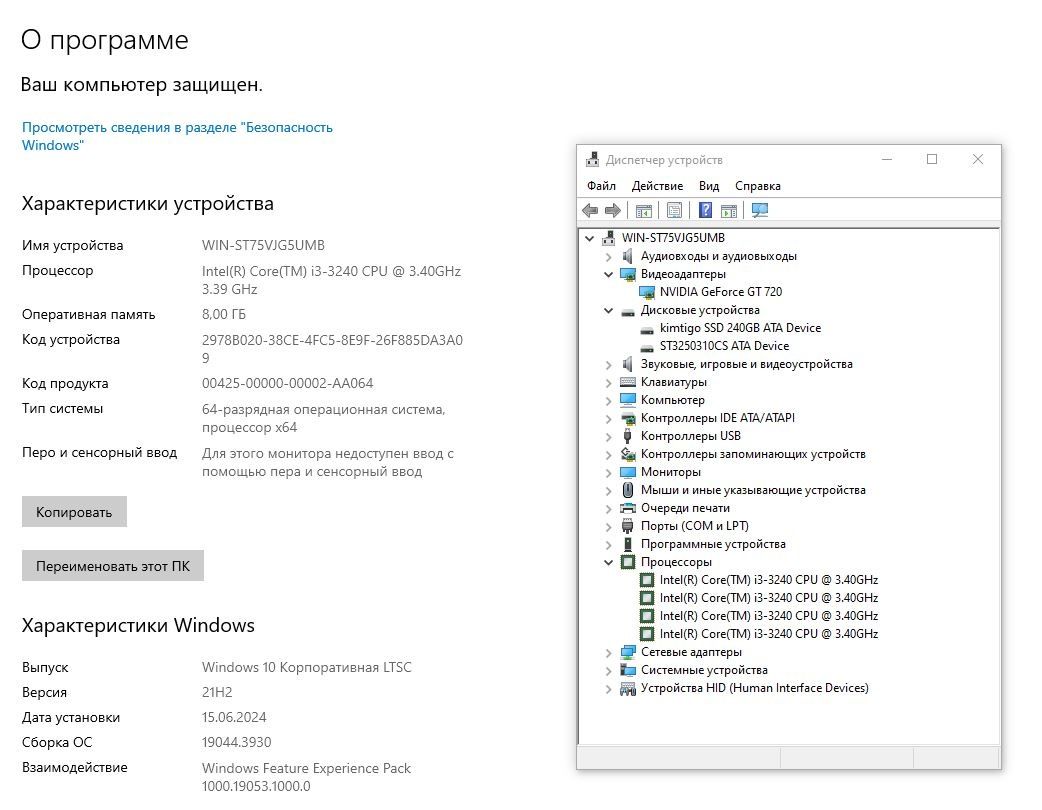Click the kimtigo SSD disk drive icon
Screen dimensions: 1042x810
pyautogui.click(x=647, y=328)
